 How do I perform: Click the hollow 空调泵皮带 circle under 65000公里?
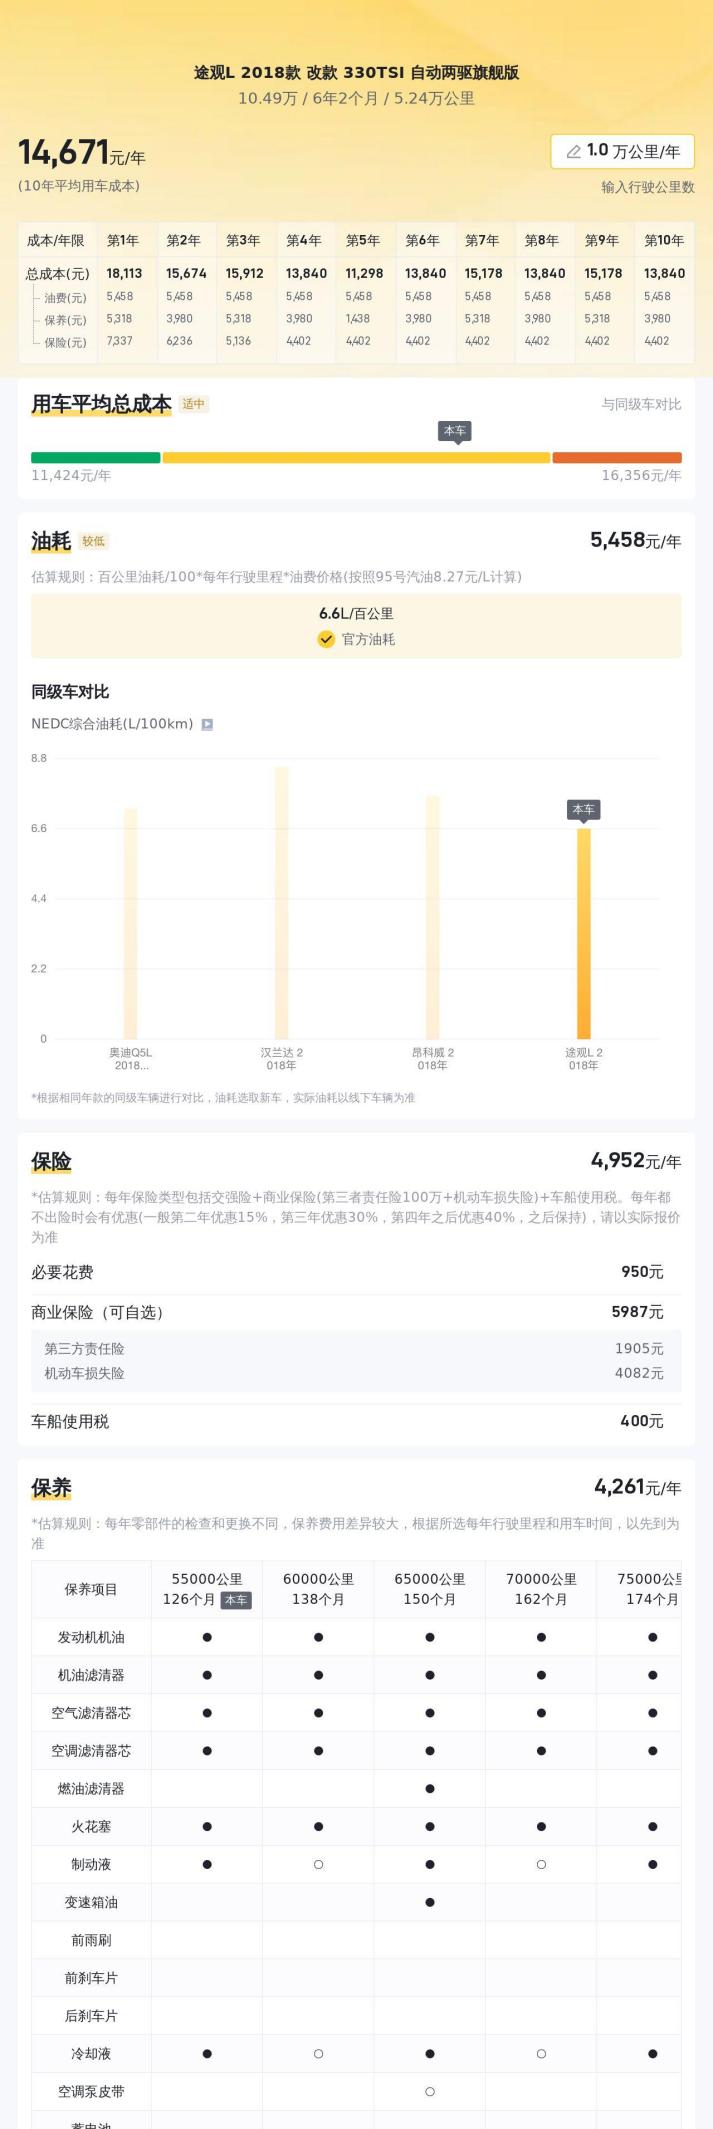430,2091
